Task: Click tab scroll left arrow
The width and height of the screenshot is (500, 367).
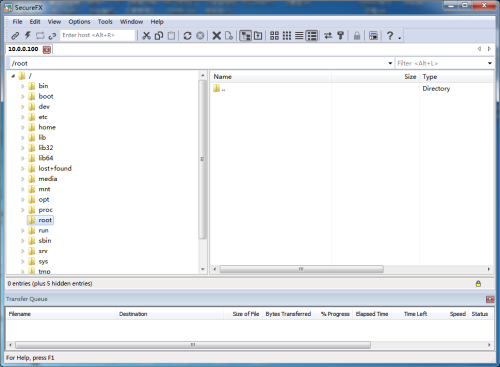Action: pyautogui.click(x=479, y=49)
